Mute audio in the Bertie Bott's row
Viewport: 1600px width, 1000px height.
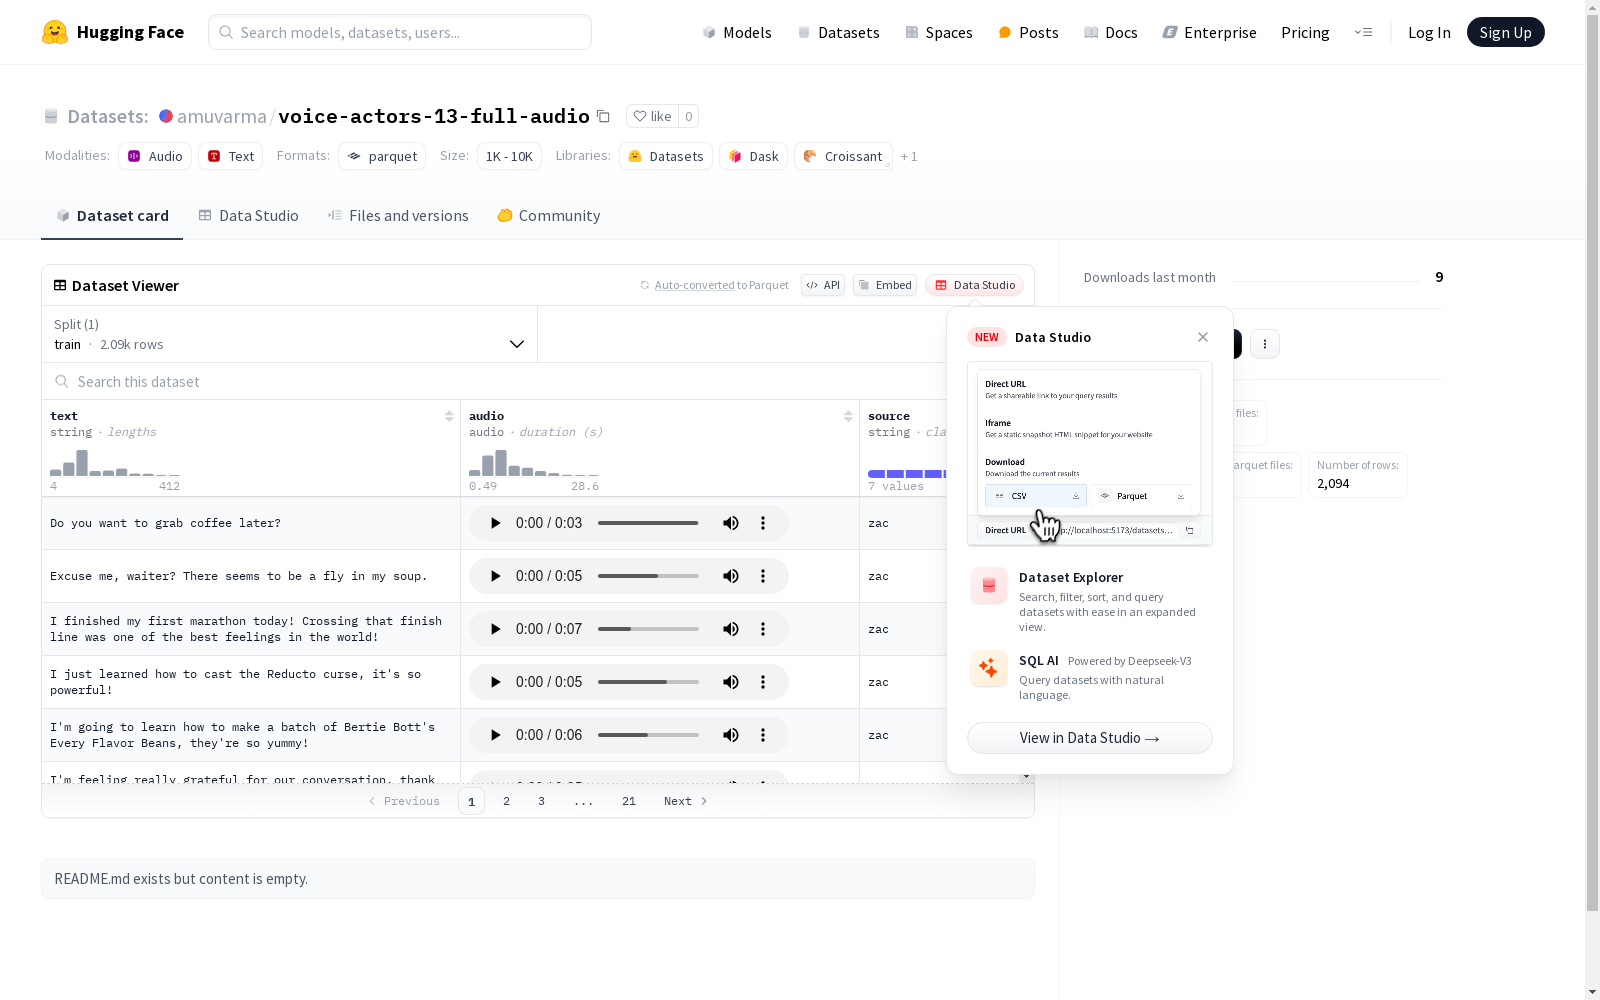(731, 735)
